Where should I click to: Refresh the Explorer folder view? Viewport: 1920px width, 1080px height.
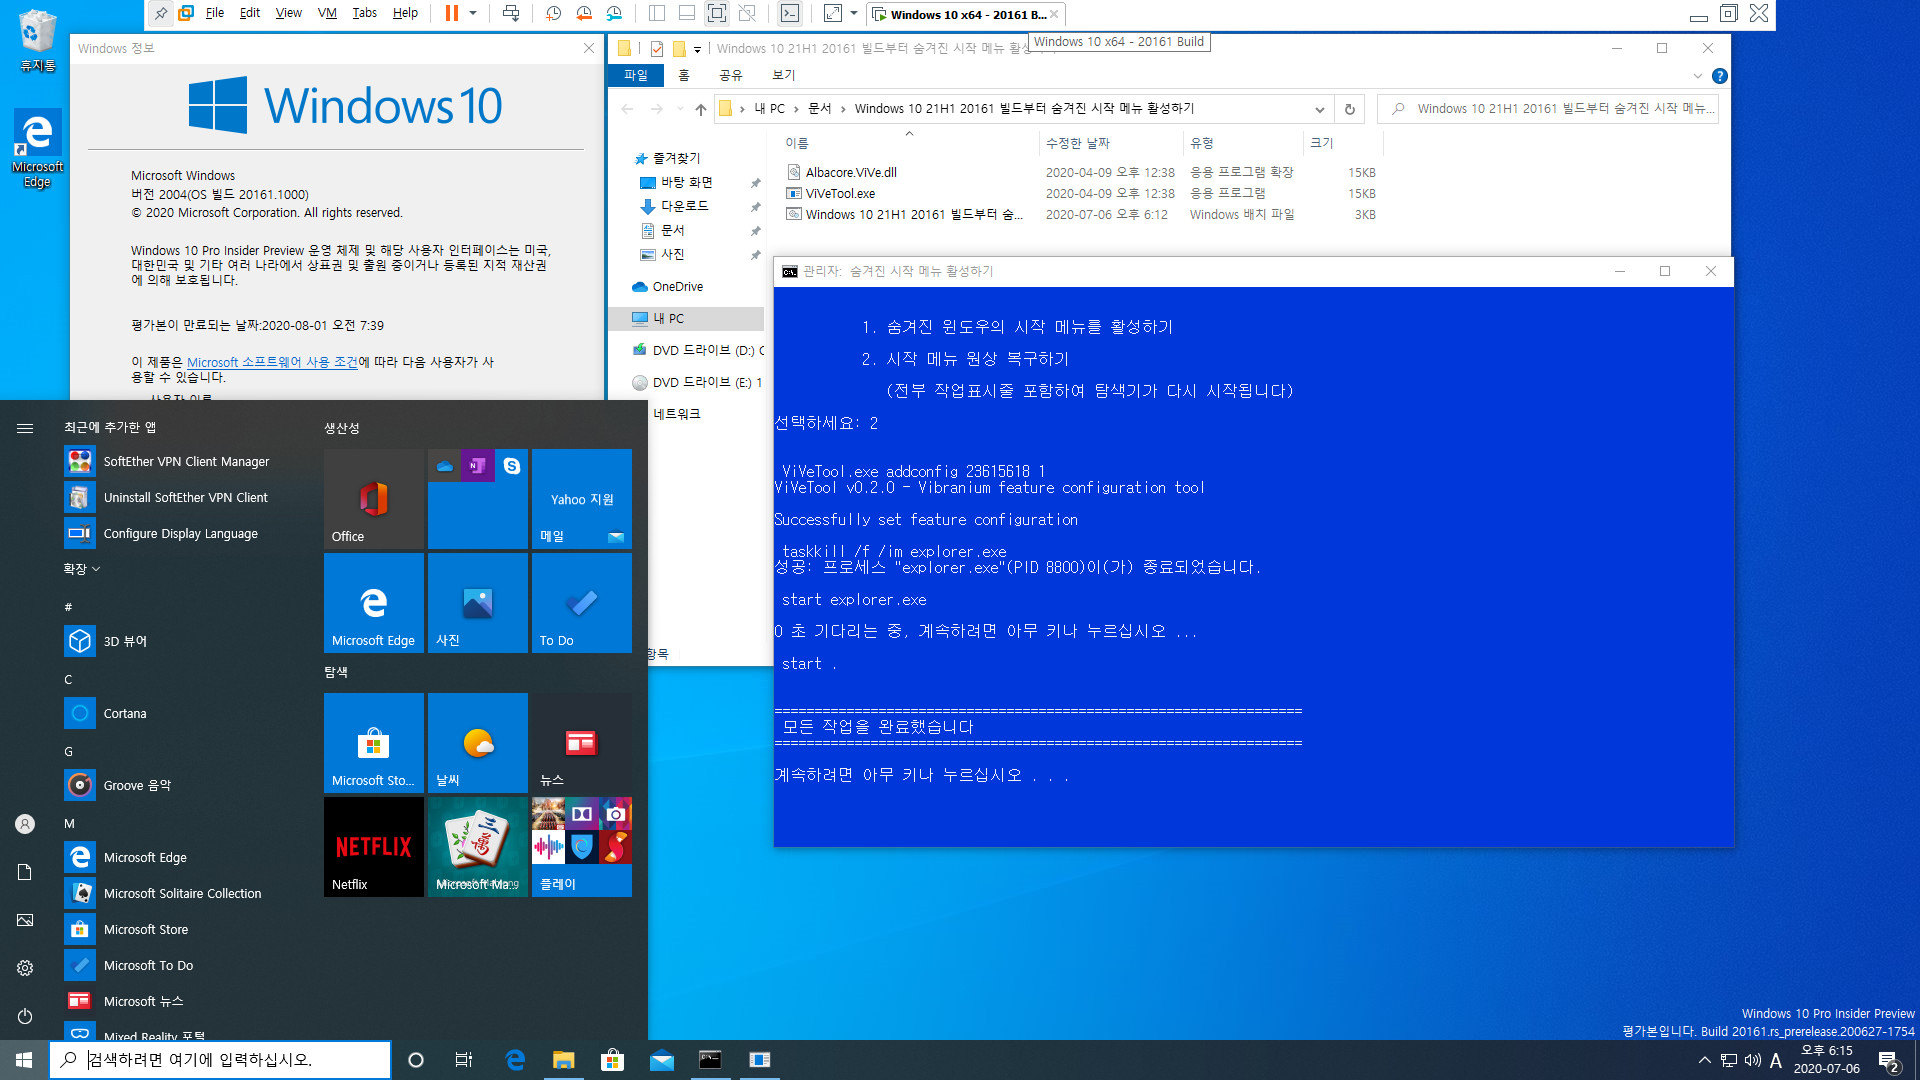(x=1350, y=109)
